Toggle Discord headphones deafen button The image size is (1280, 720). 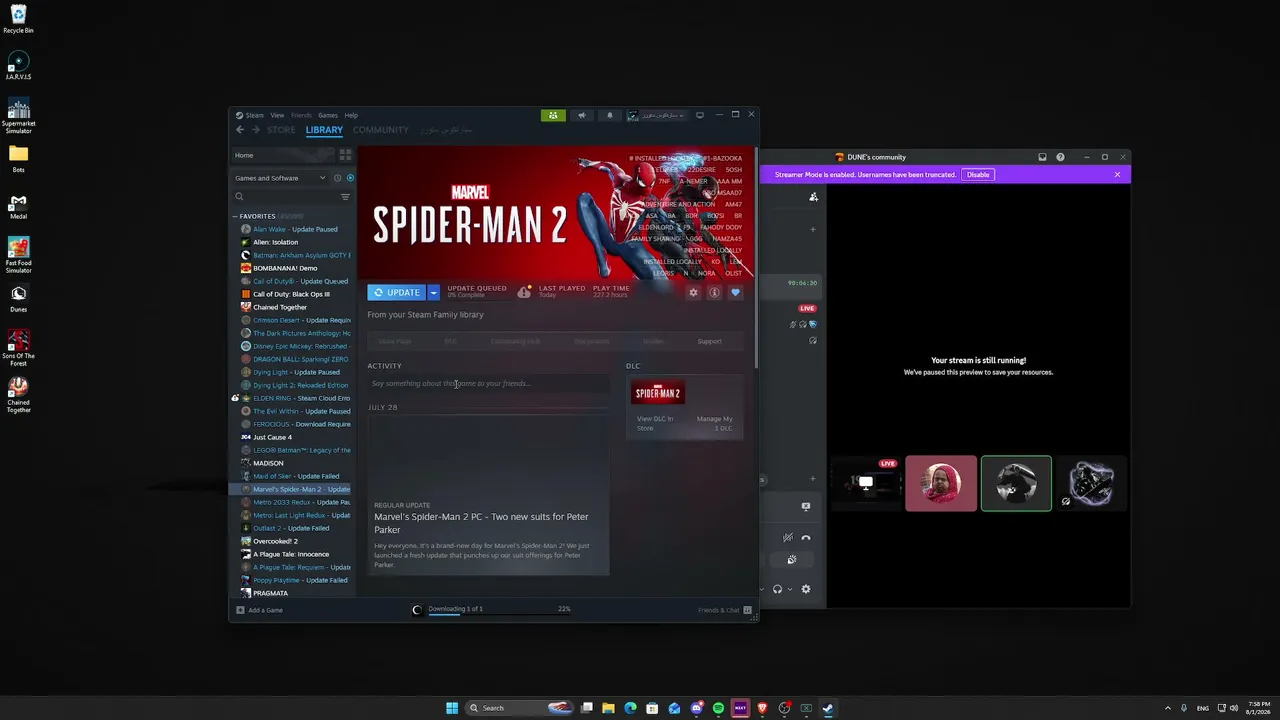click(x=777, y=589)
